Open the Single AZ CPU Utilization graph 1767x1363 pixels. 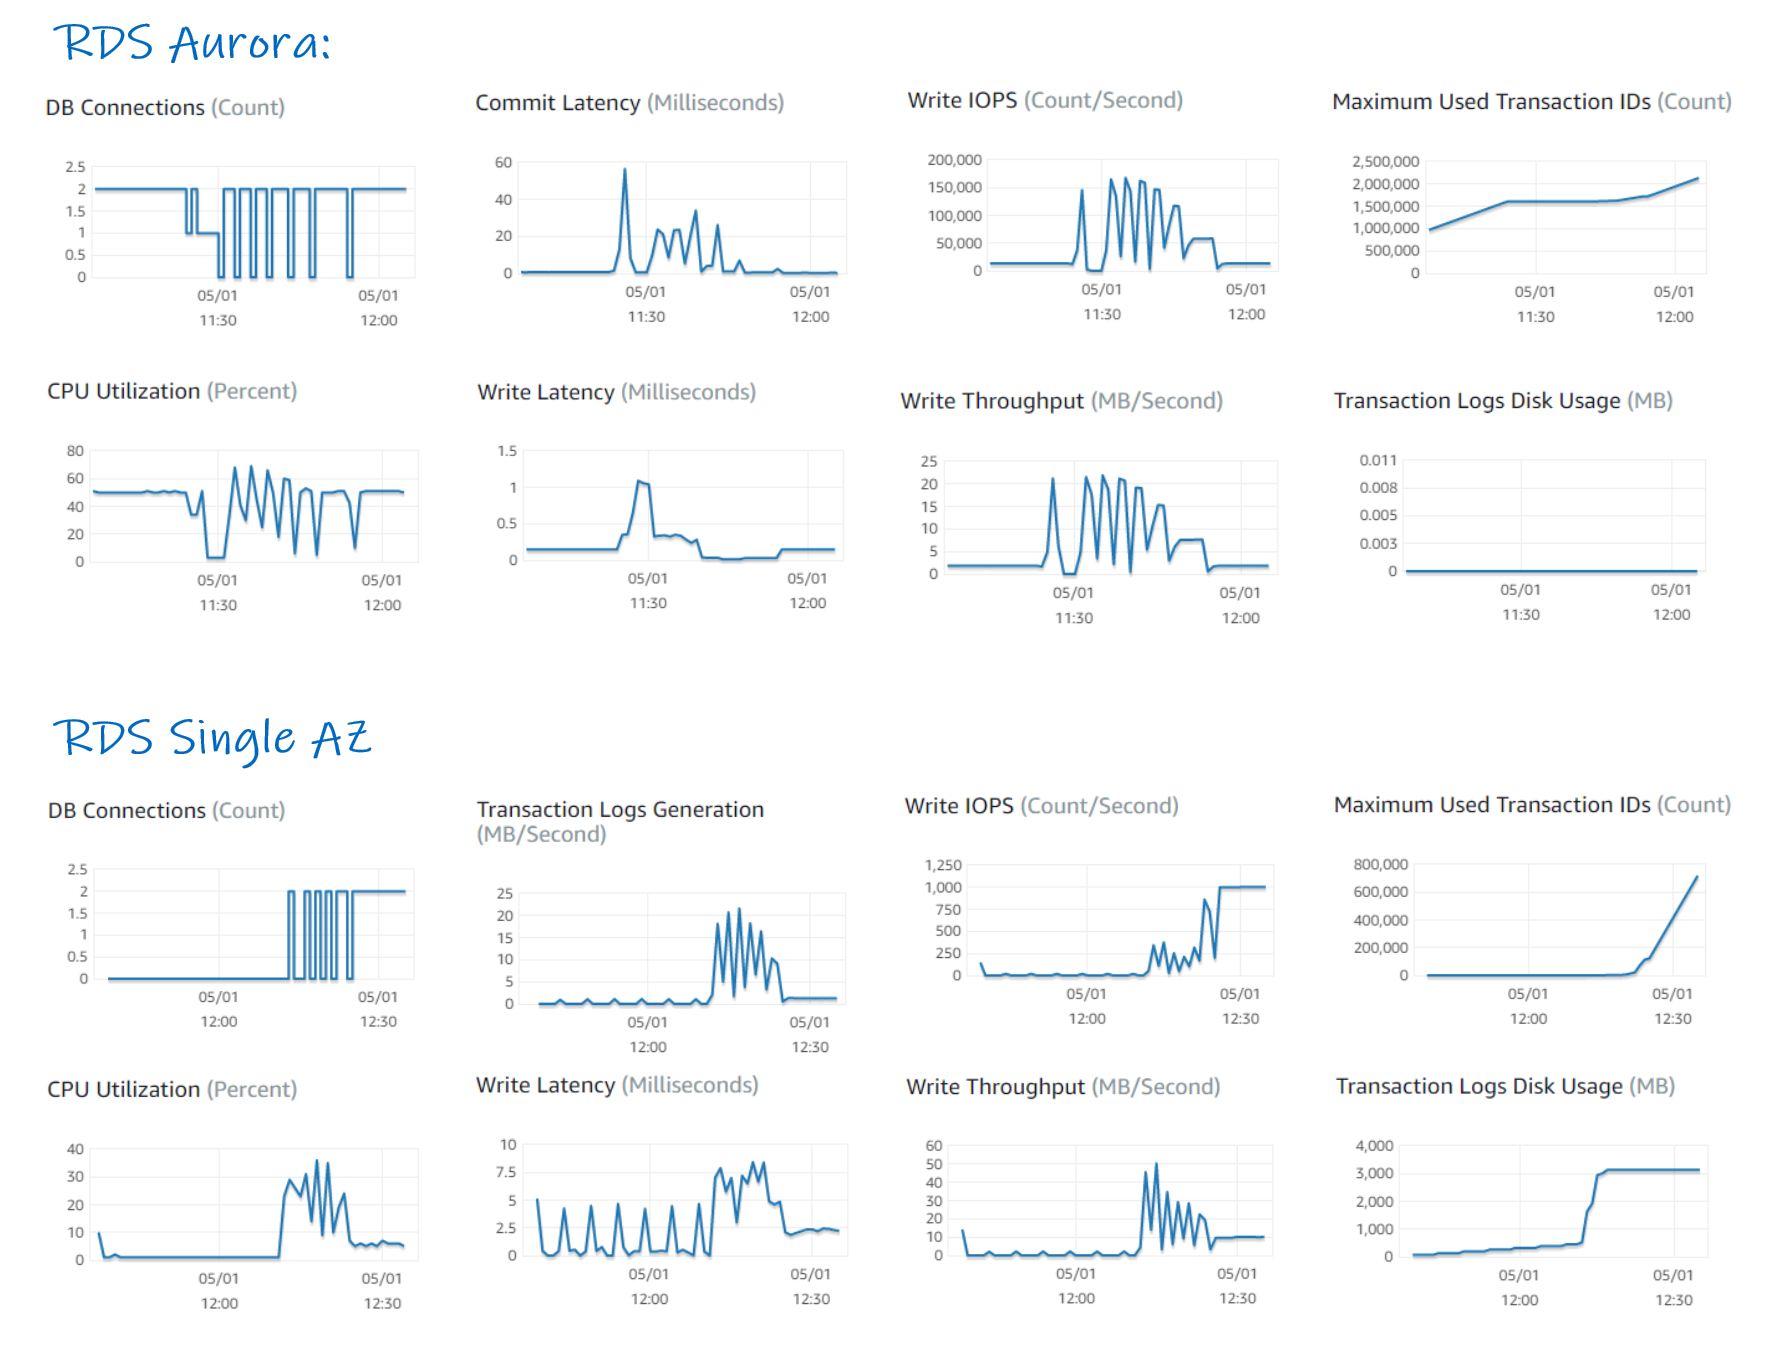(x=255, y=1204)
